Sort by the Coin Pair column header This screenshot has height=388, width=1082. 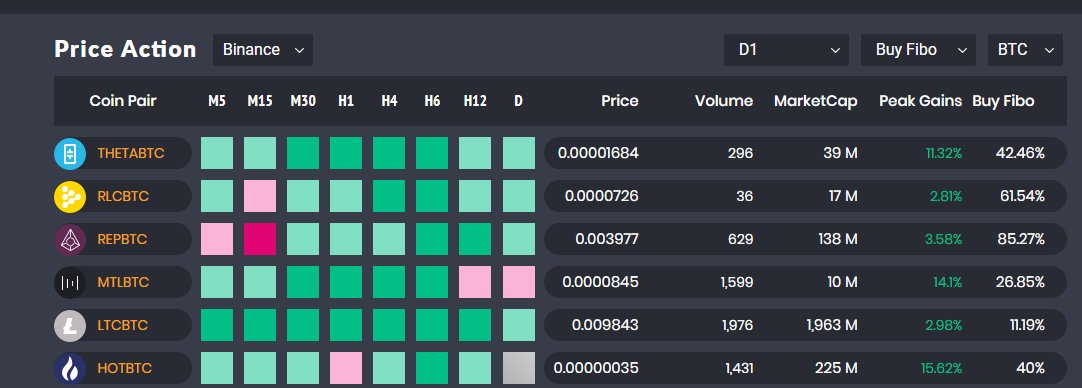coord(123,101)
